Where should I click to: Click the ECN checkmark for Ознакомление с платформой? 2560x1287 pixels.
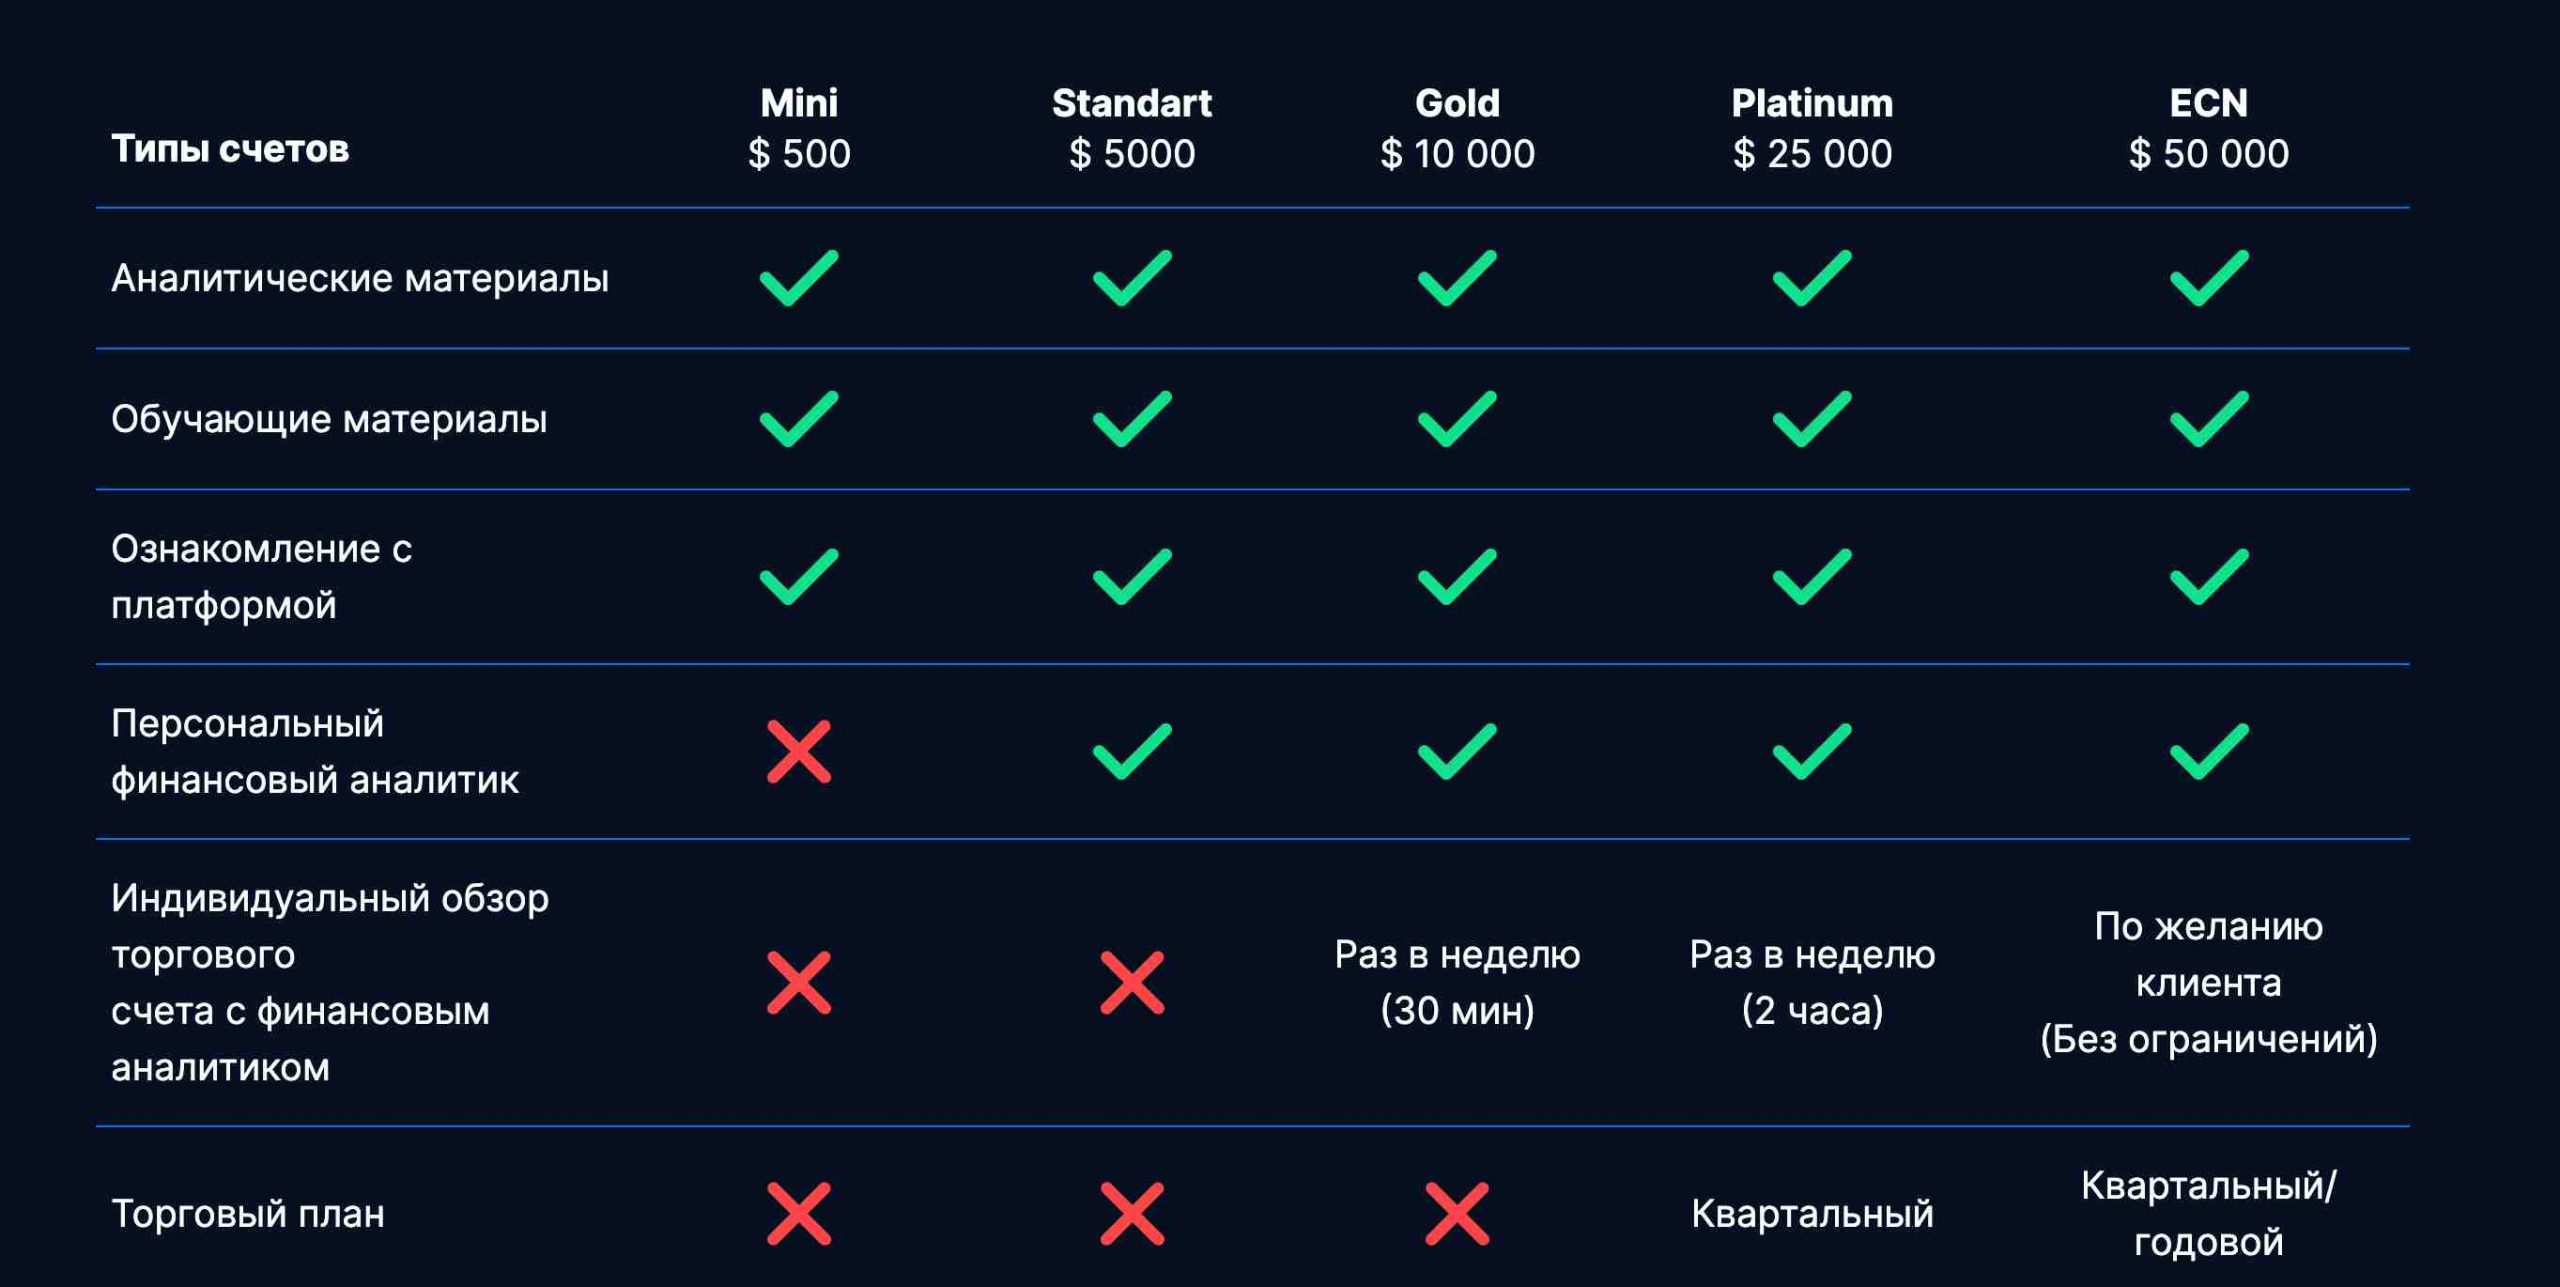coord(2208,576)
